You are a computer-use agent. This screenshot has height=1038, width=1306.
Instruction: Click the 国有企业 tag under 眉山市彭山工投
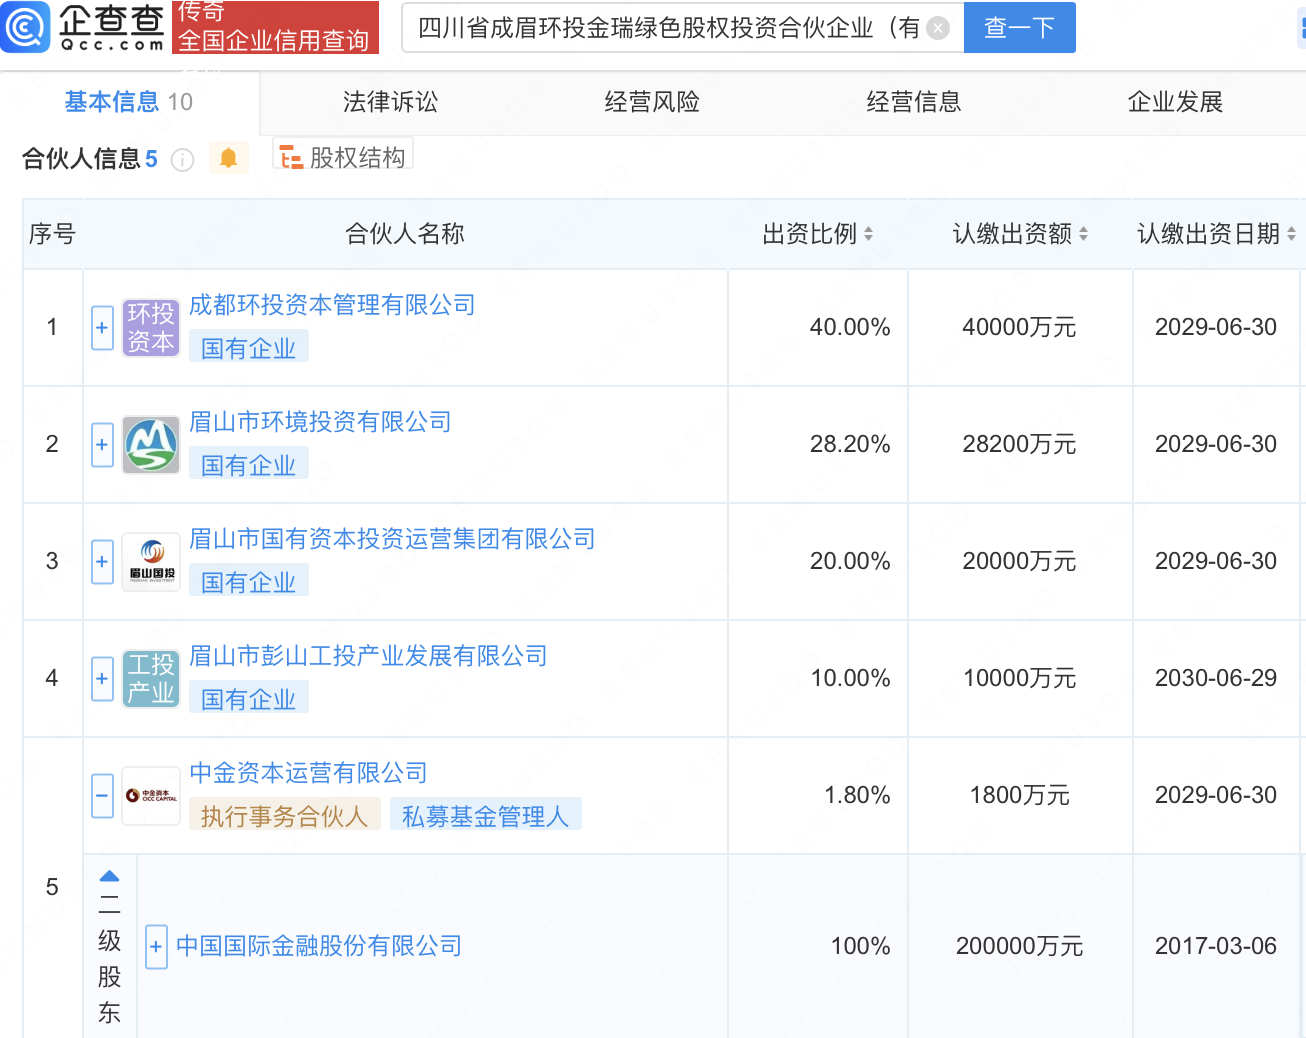click(249, 699)
